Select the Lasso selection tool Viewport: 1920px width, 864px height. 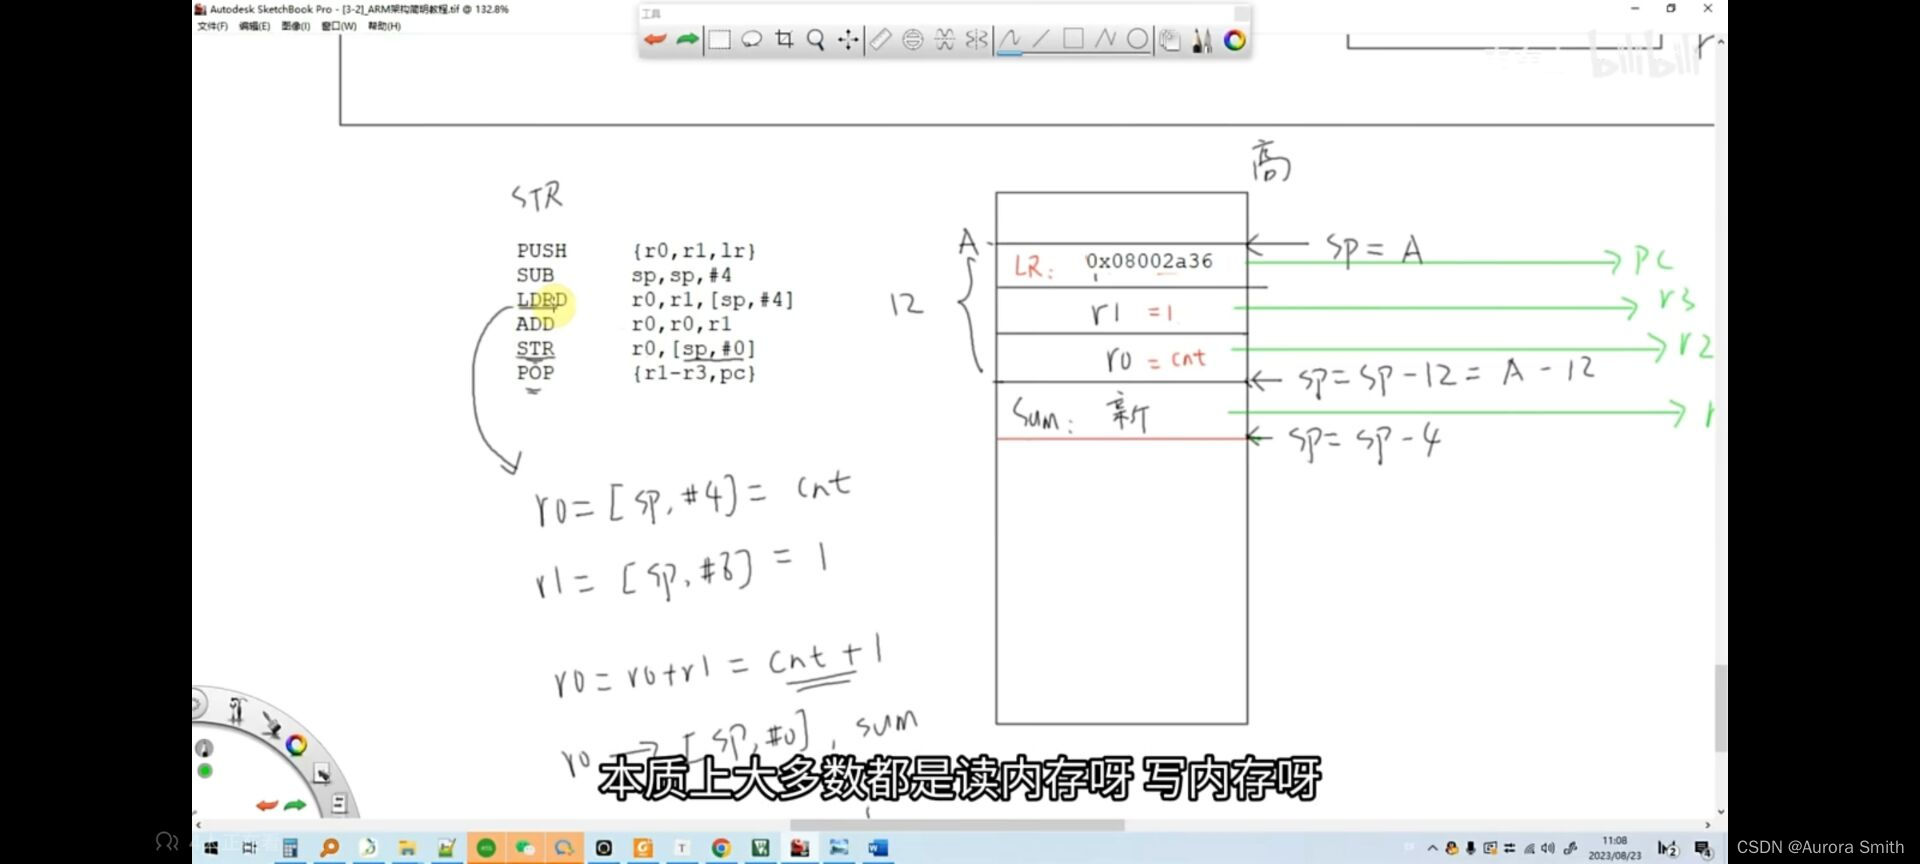click(752, 39)
